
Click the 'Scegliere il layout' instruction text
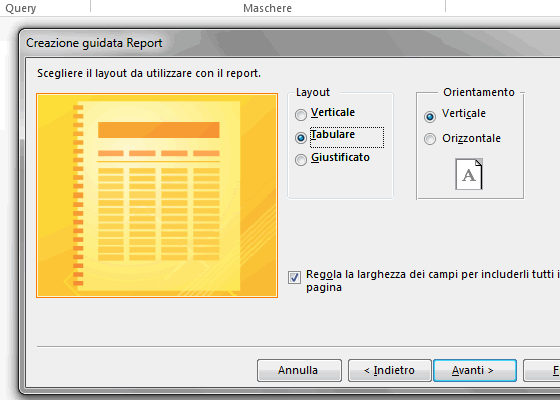[x=149, y=73]
